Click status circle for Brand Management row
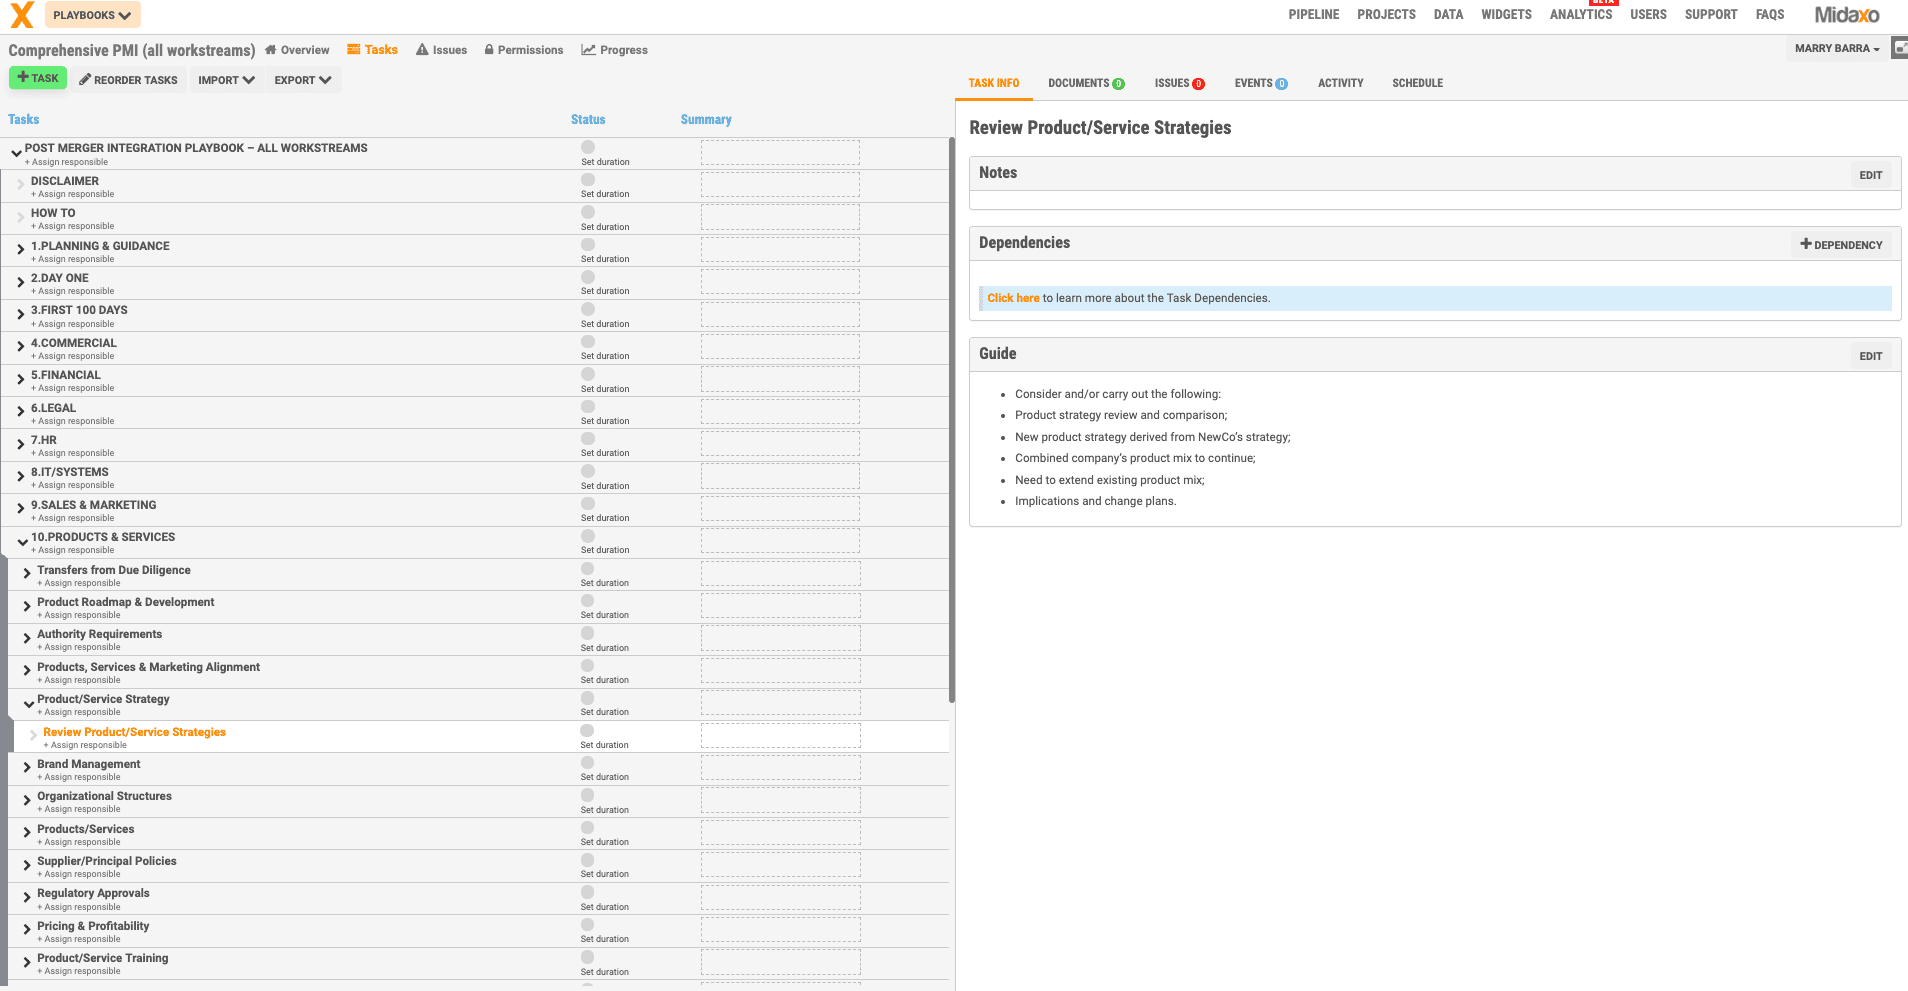The height and width of the screenshot is (991, 1908). (x=588, y=763)
